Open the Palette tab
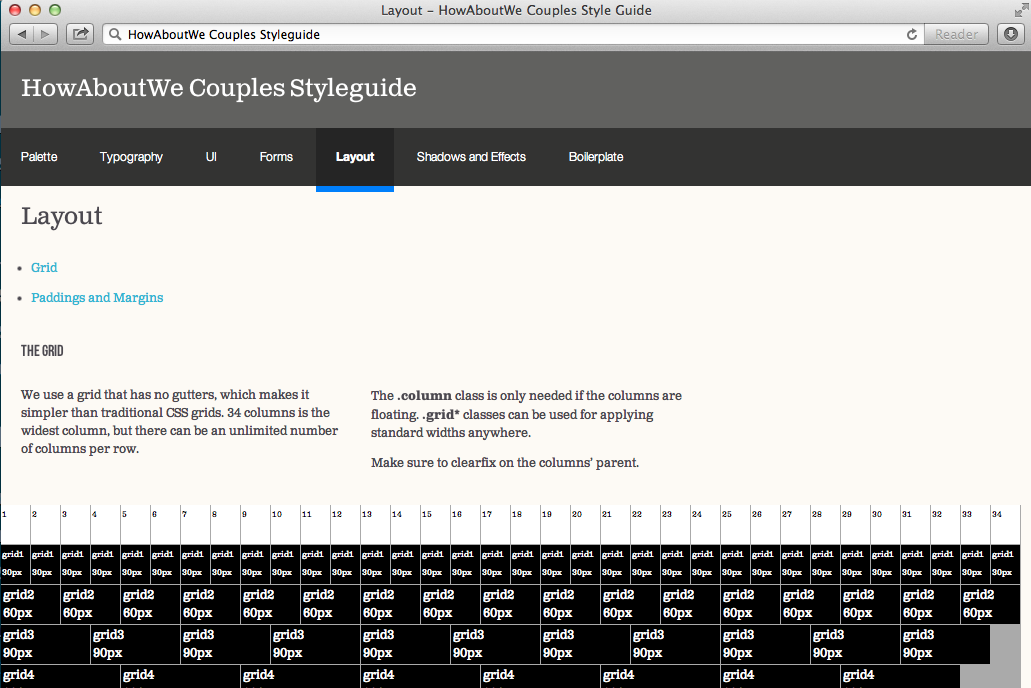This screenshot has width=1031, height=688. (39, 157)
